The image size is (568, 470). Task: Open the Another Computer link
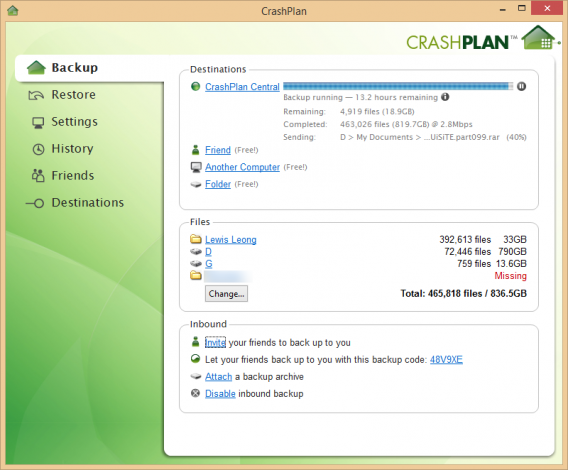[x=242, y=167]
